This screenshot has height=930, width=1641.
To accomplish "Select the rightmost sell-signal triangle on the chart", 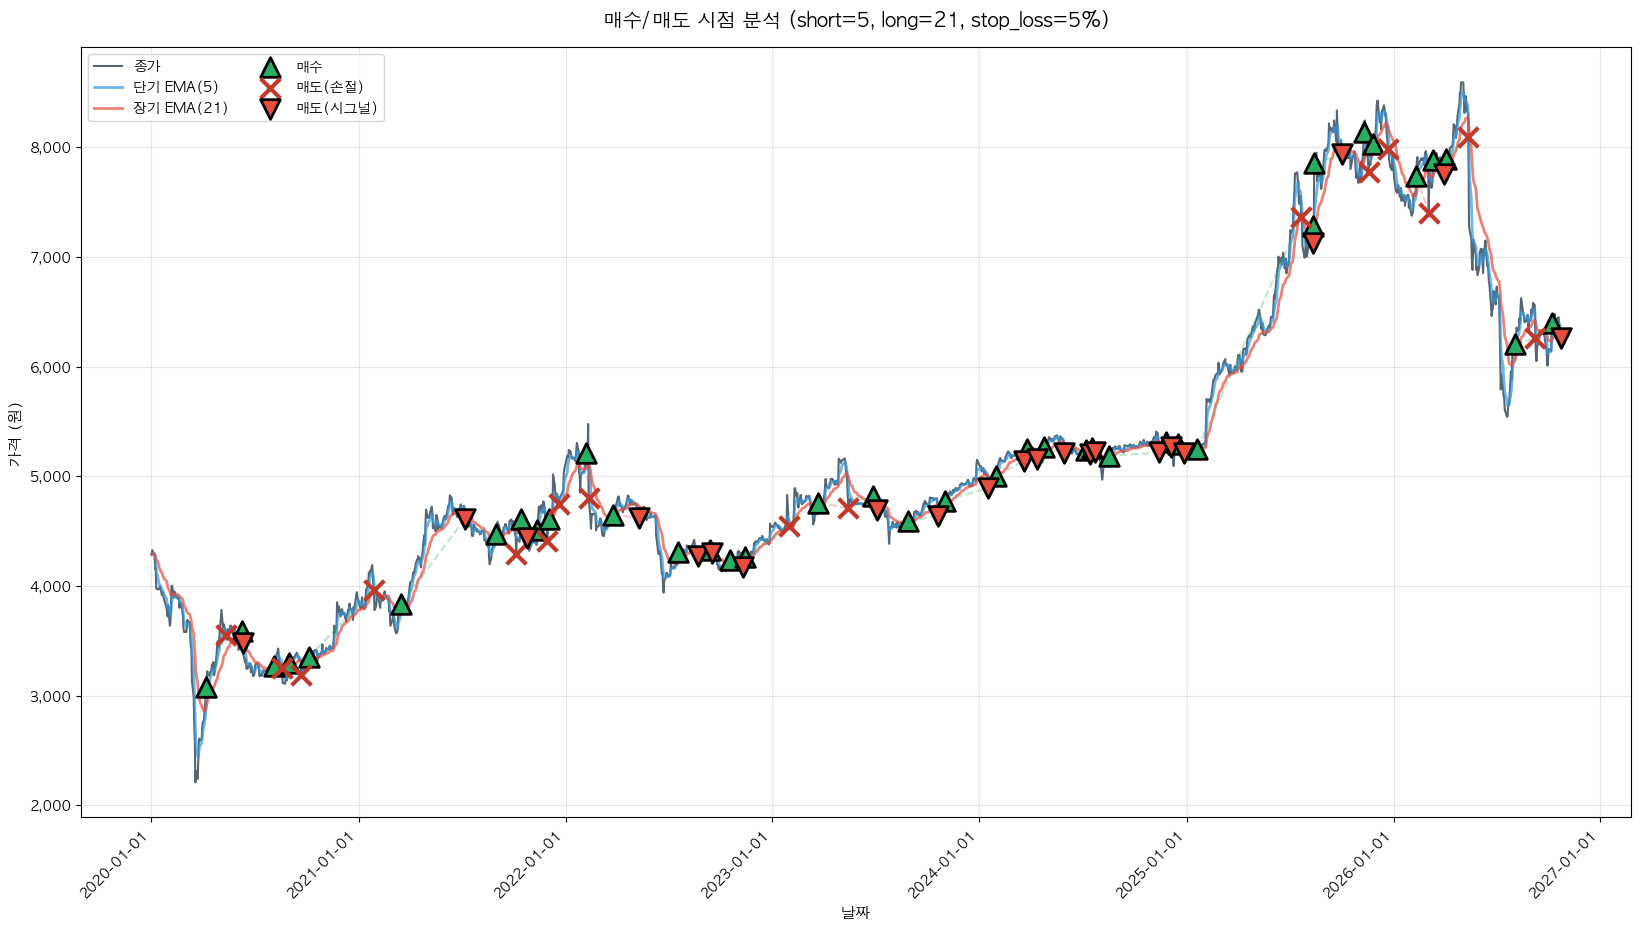I will pos(1560,337).
